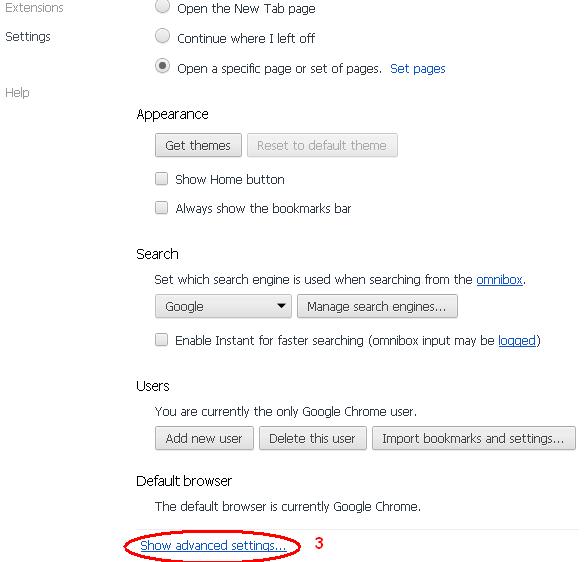Open the logged link
The width and height of the screenshot is (588, 562).
[x=517, y=340]
